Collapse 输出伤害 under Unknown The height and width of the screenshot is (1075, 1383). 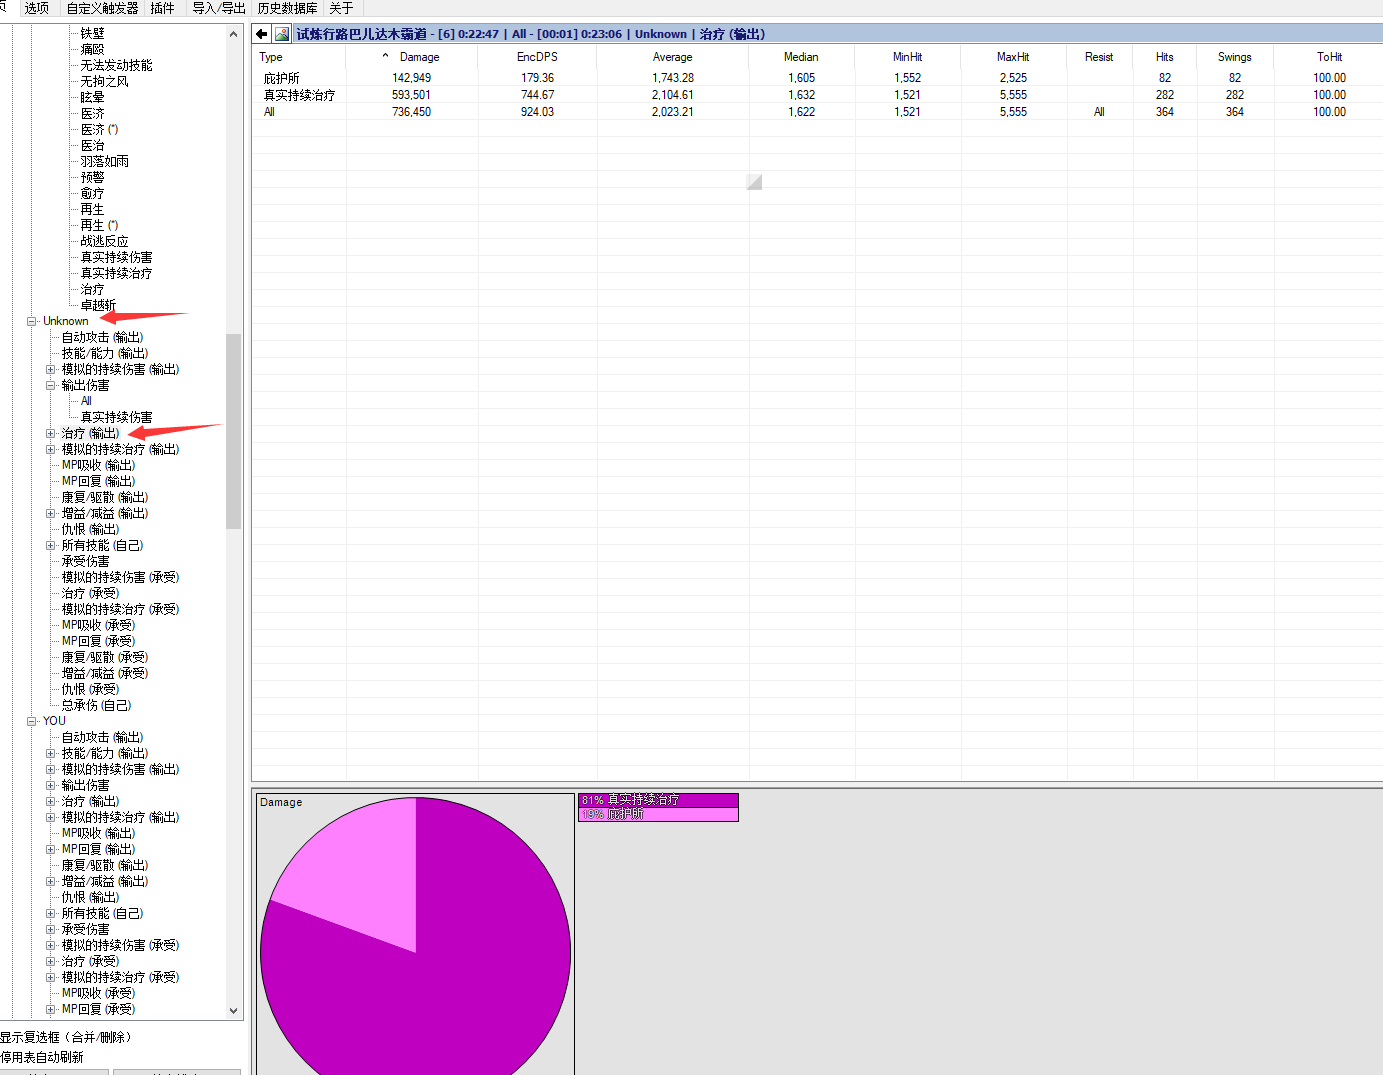pos(51,385)
